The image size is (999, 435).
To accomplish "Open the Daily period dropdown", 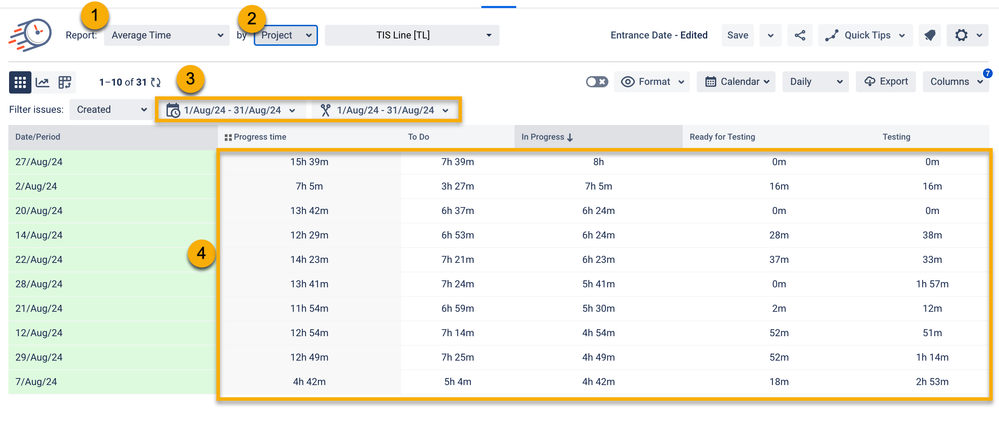I will pyautogui.click(x=816, y=82).
